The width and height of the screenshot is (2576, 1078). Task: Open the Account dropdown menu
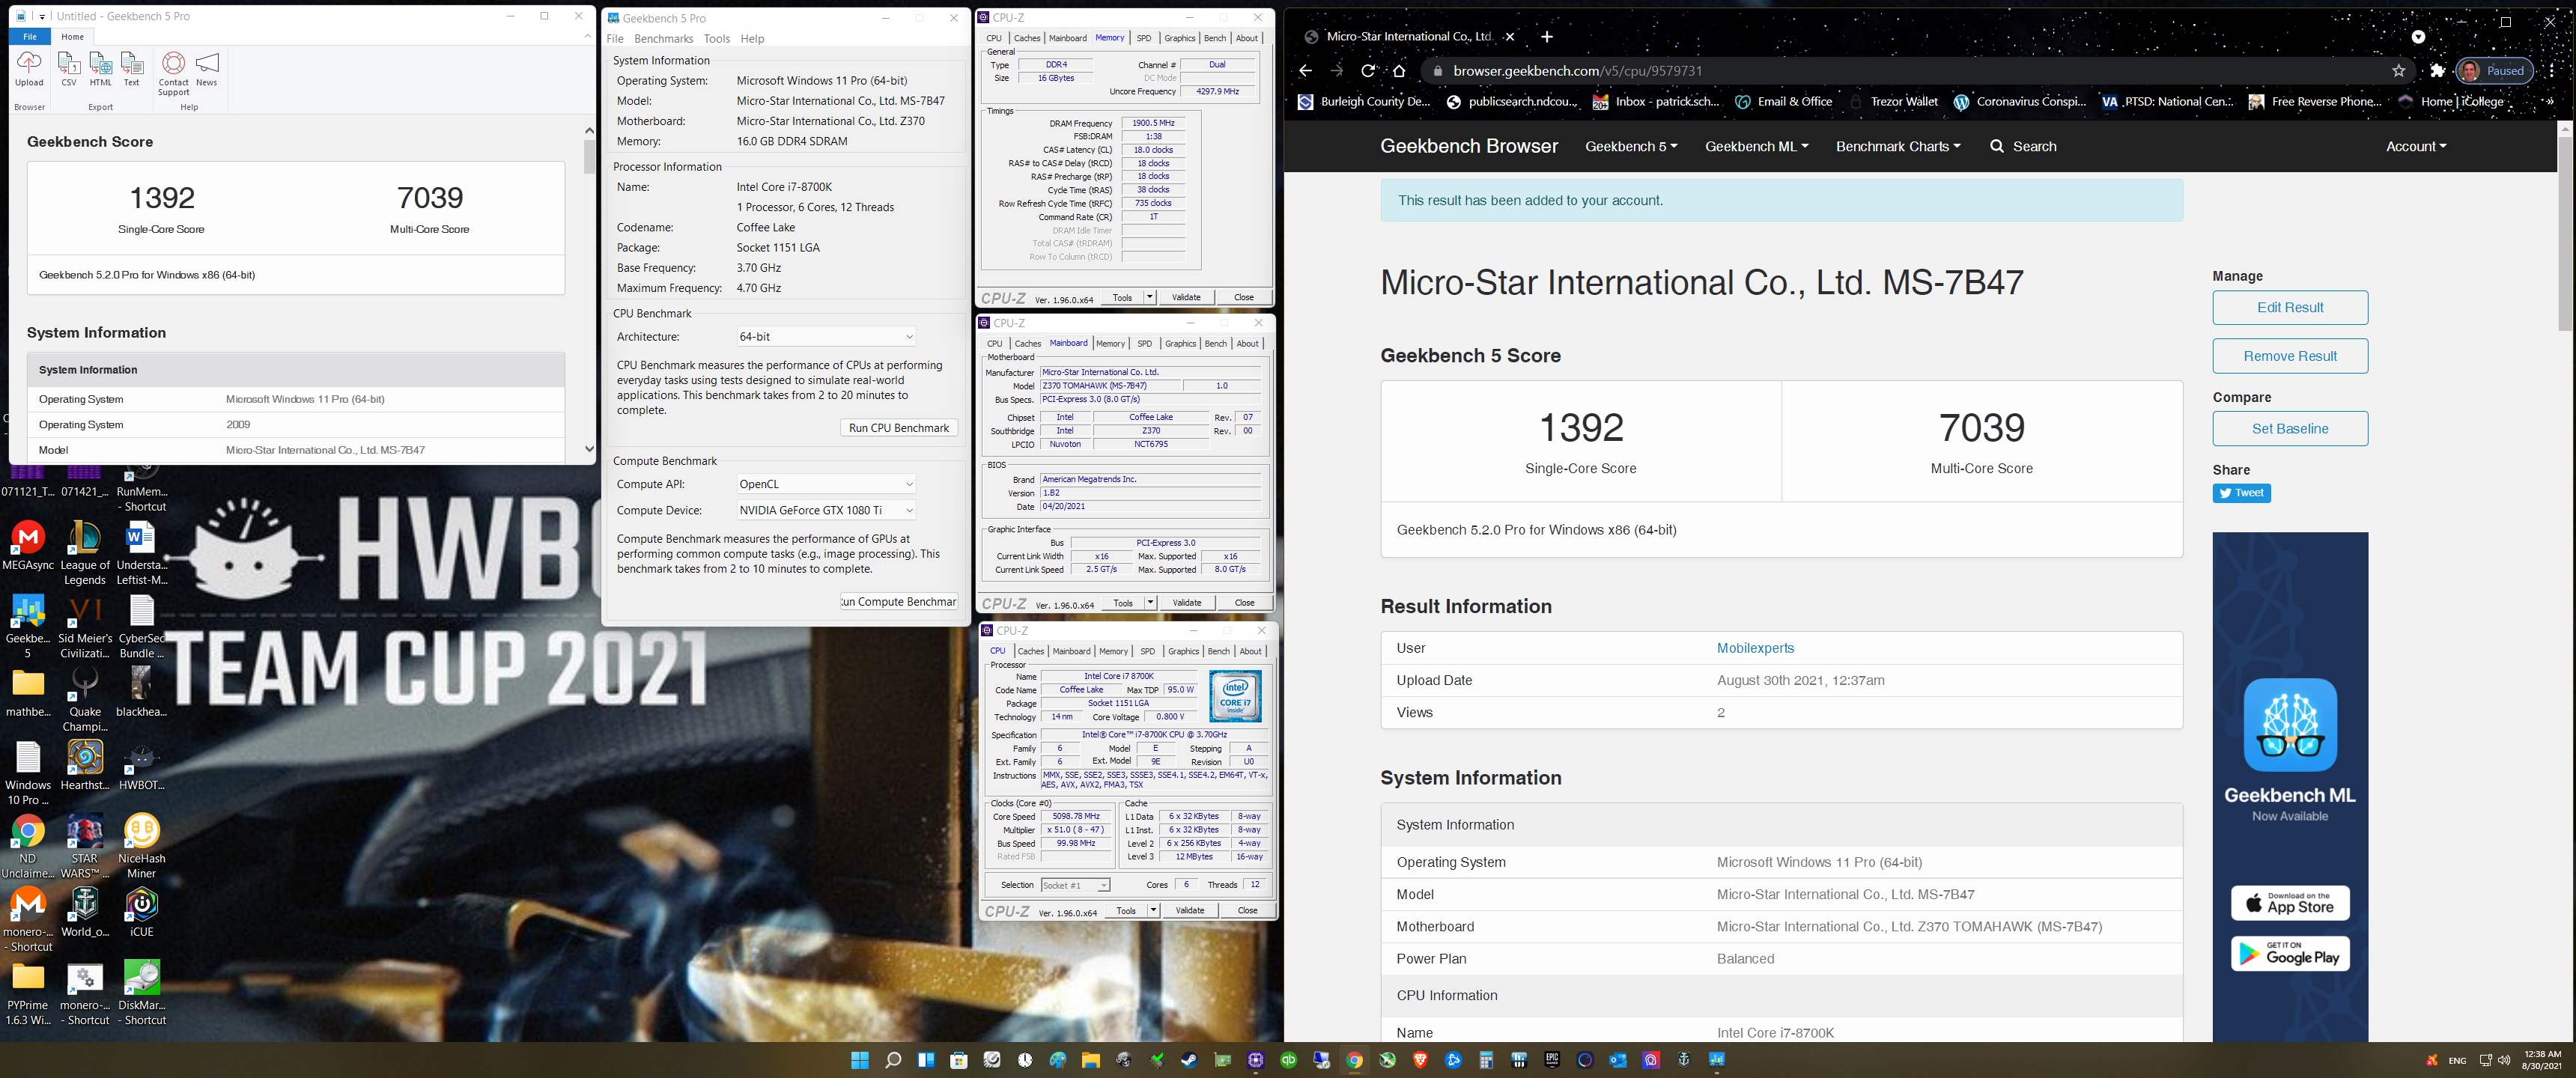click(x=2416, y=146)
